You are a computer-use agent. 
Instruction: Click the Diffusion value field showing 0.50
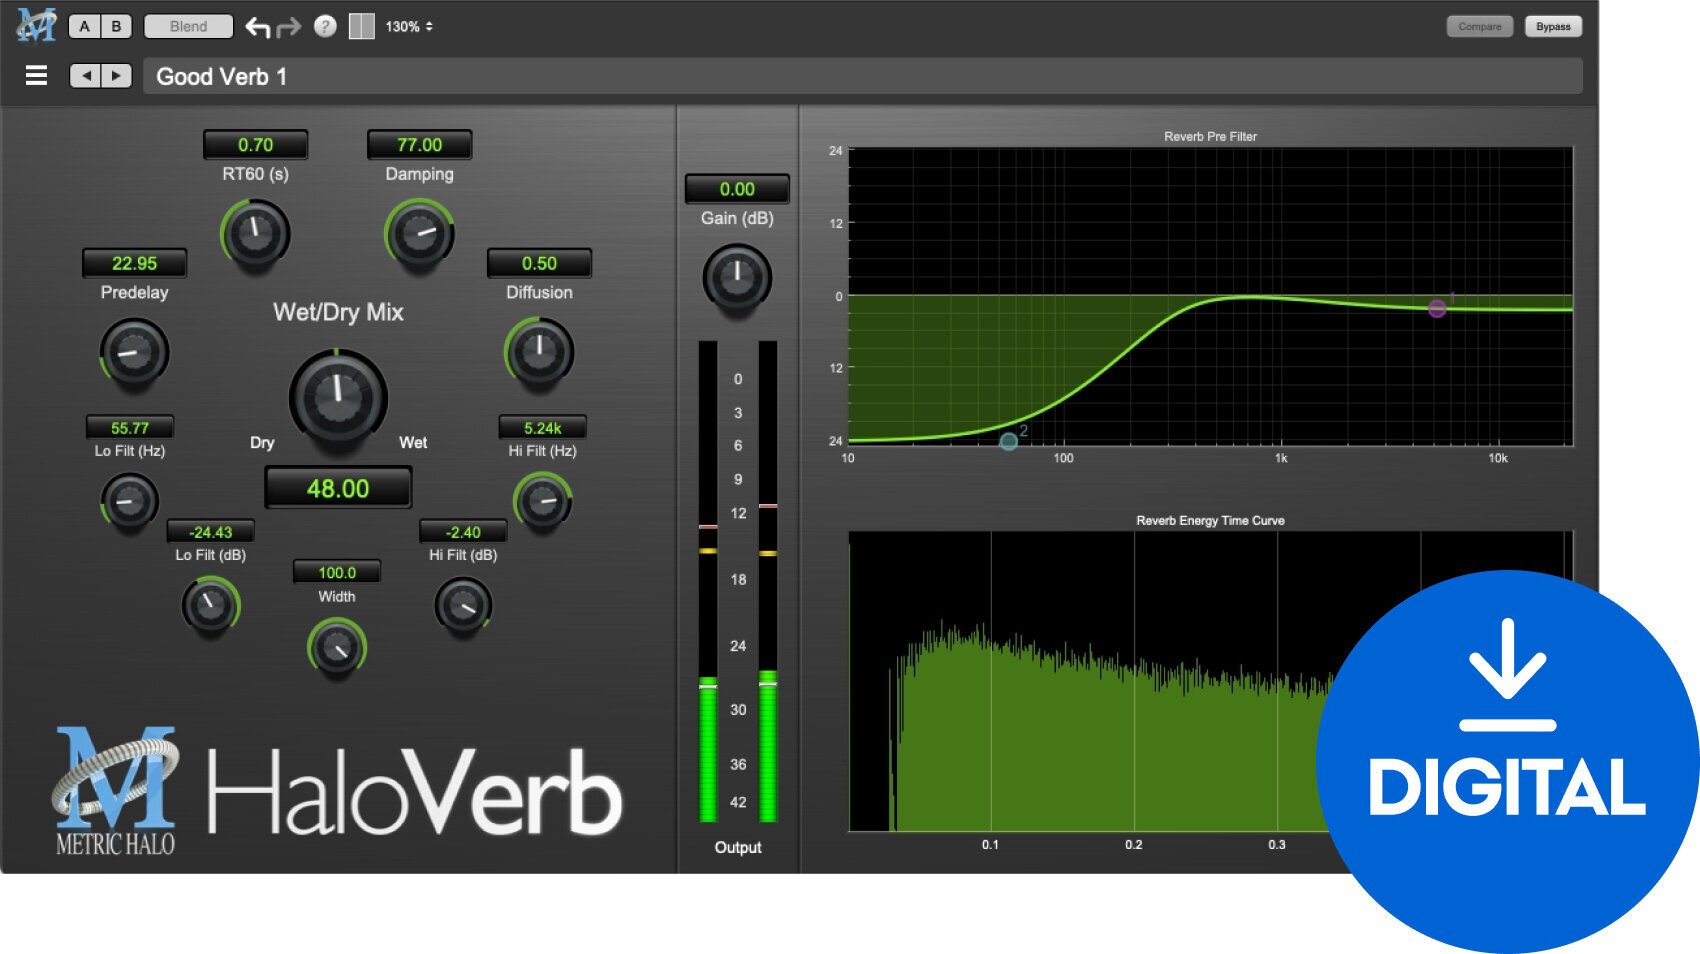pyautogui.click(x=539, y=263)
